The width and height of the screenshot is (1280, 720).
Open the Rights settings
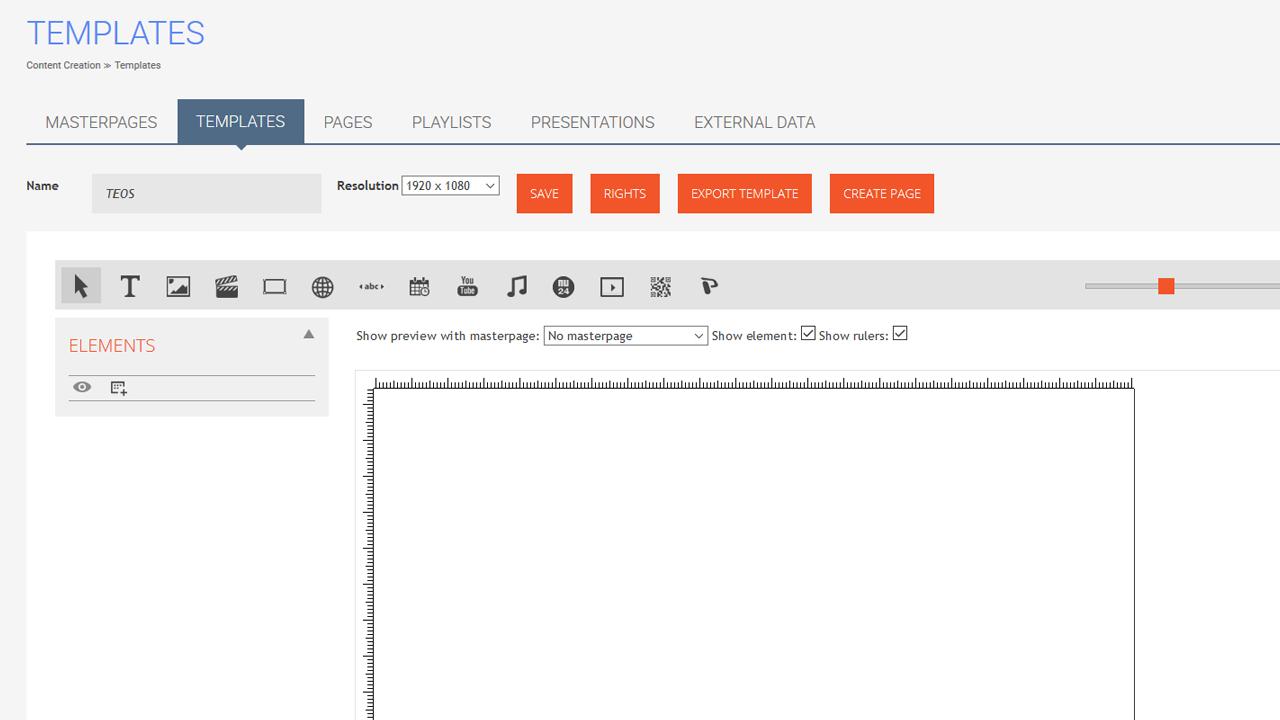click(625, 194)
